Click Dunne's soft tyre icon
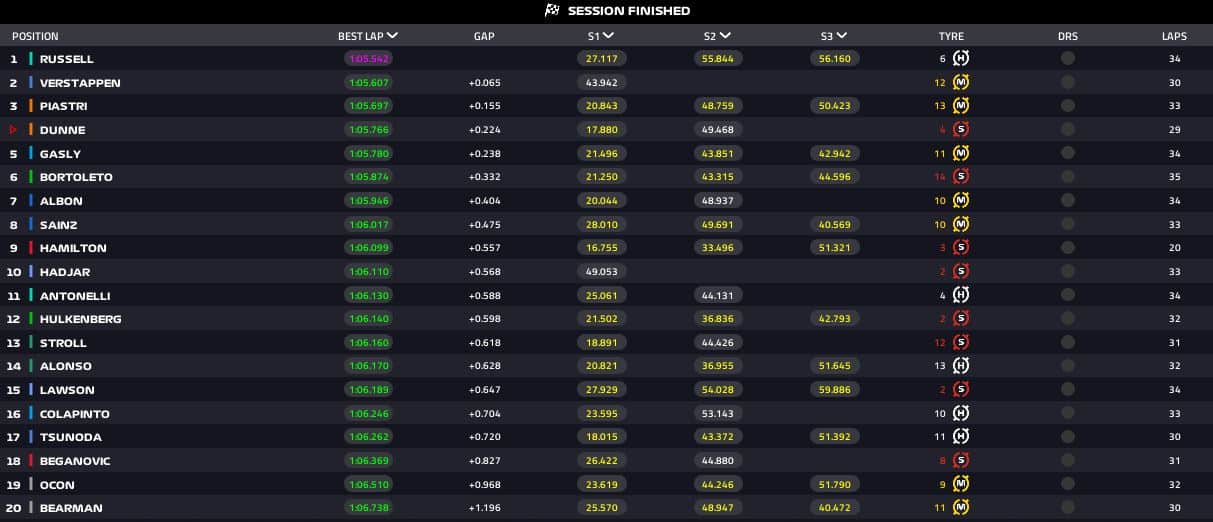The width and height of the screenshot is (1213, 522). tap(961, 130)
